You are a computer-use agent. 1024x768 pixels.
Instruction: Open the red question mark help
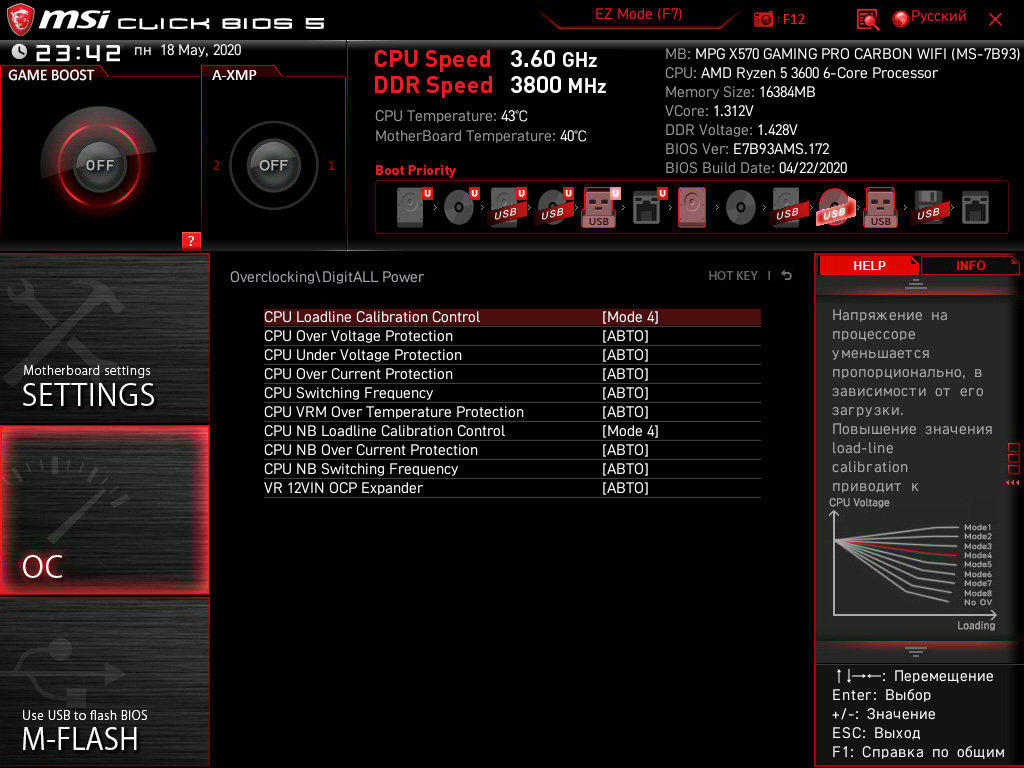click(191, 240)
